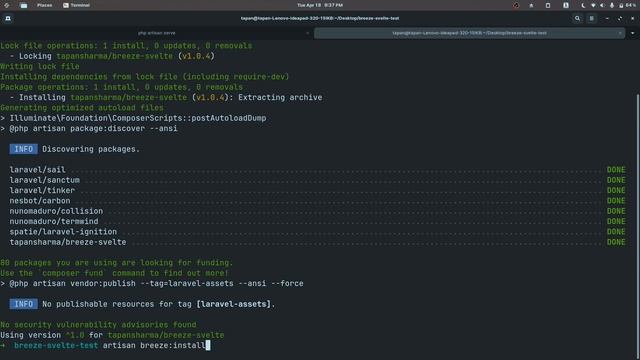
Task: Click the 'breeze-svelte-test' prompt directory name
Action: [x=56, y=345]
